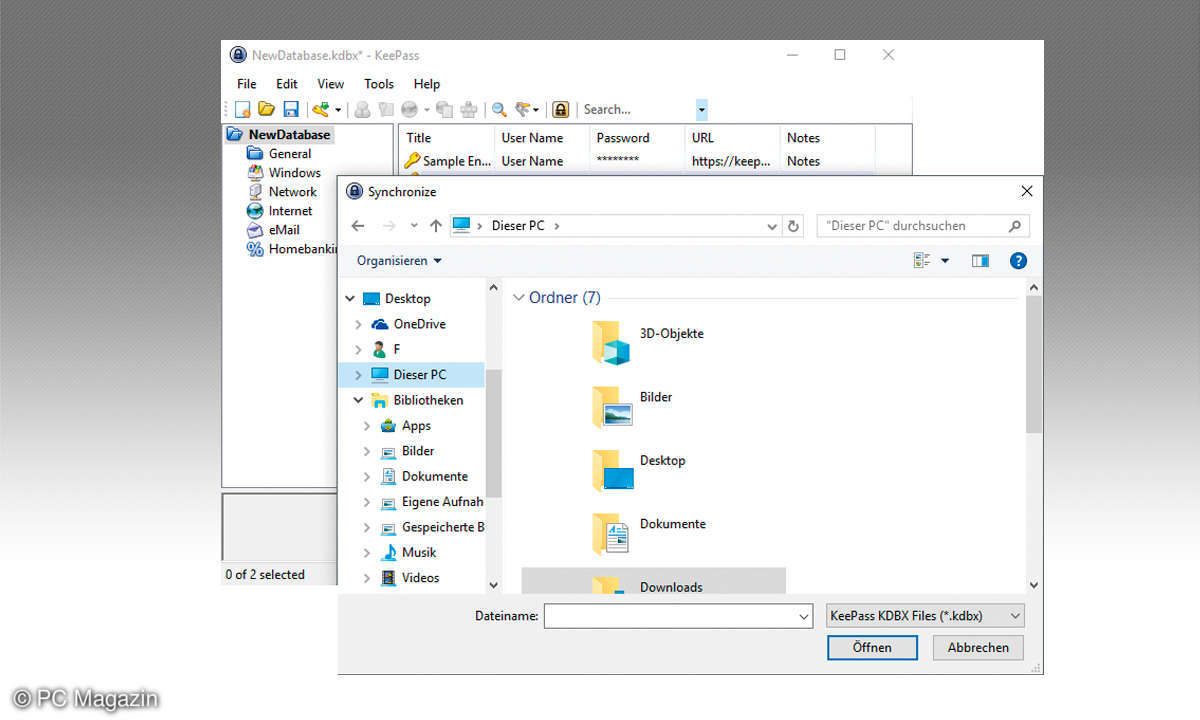Expand the Dieser PC node in navigation tree
Screen dimensions: 1200x720
(x=358, y=375)
